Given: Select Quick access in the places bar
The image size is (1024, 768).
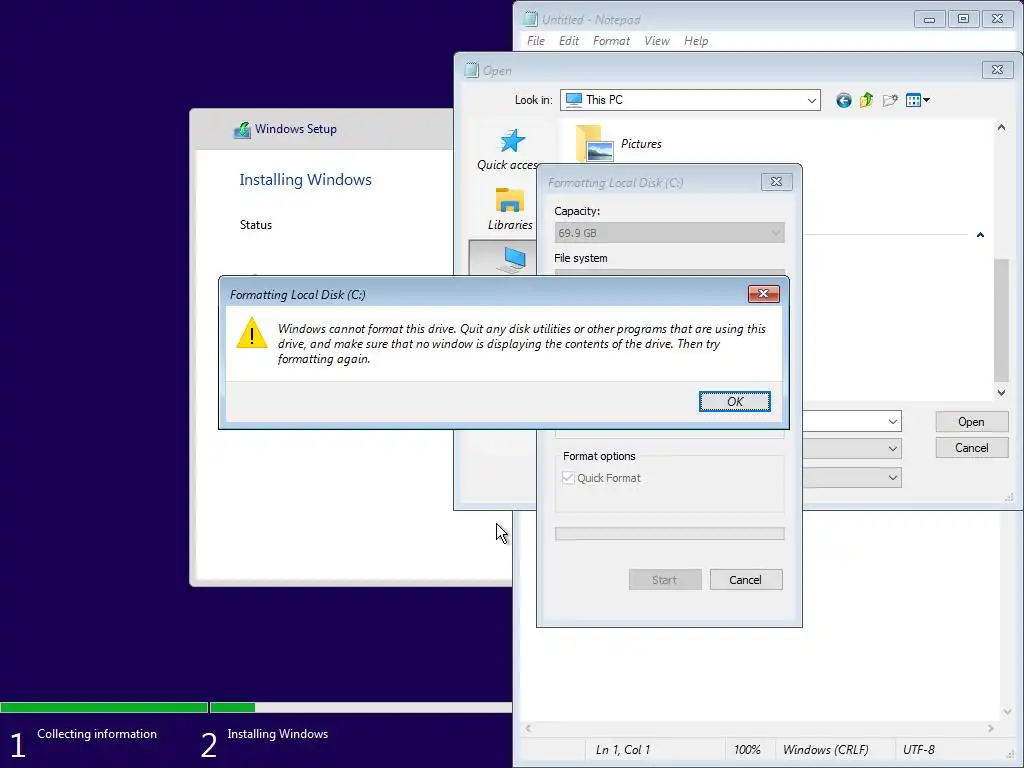Looking at the screenshot, I should [x=507, y=150].
